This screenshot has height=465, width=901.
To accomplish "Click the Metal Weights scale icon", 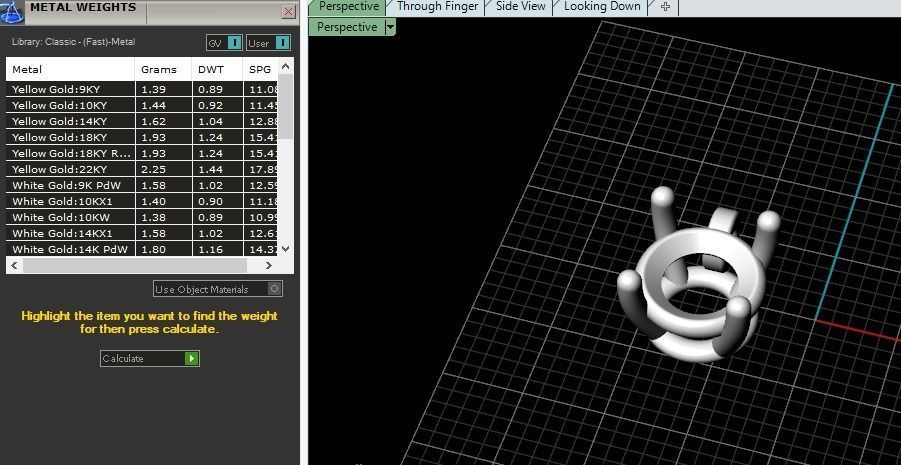I will [x=12, y=11].
